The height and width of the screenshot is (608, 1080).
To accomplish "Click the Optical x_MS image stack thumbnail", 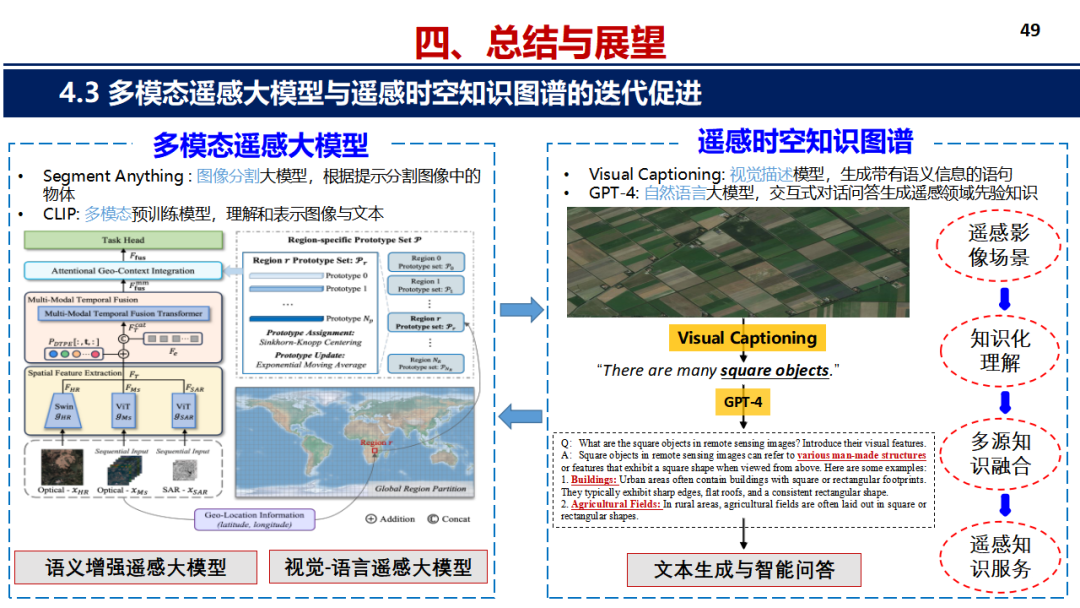I will [x=125, y=470].
